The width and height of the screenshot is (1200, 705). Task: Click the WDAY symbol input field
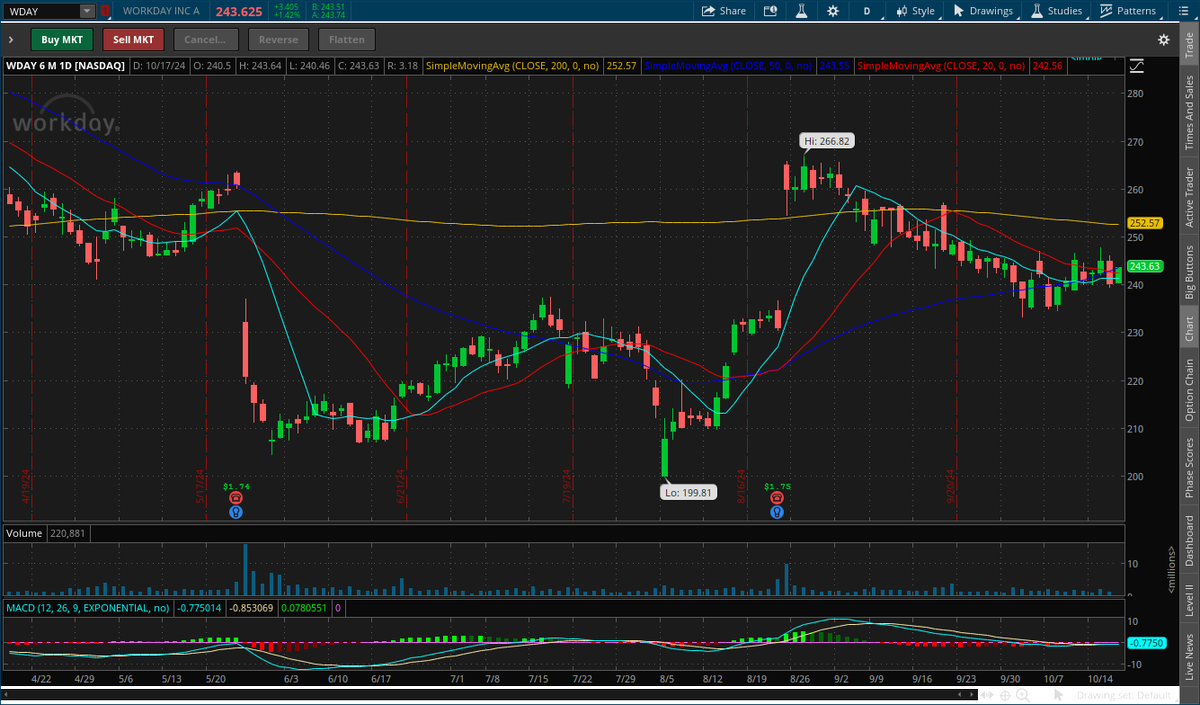click(41, 11)
